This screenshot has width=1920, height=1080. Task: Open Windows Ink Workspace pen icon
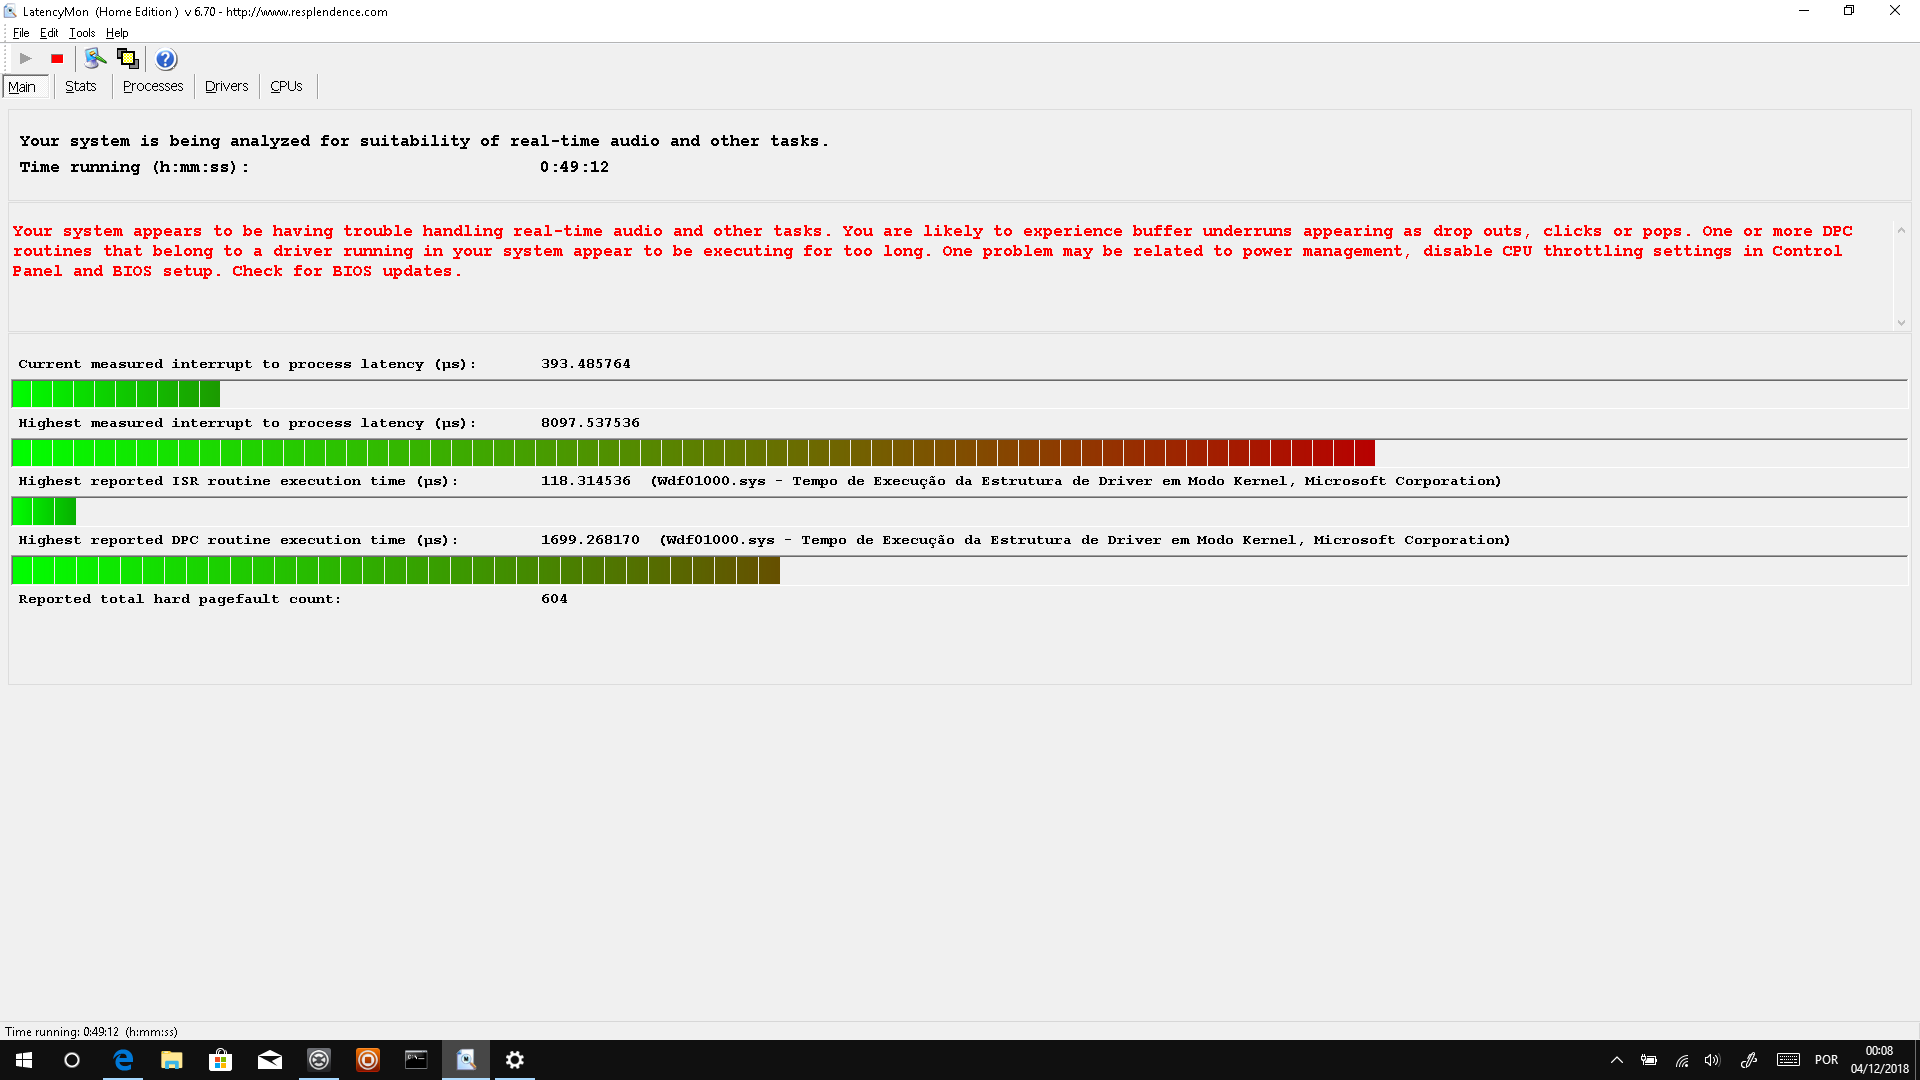[x=1749, y=1060]
